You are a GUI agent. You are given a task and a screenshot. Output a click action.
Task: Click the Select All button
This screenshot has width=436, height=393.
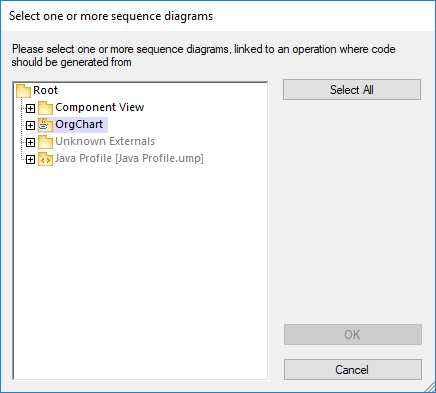pyautogui.click(x=352, y=90)
